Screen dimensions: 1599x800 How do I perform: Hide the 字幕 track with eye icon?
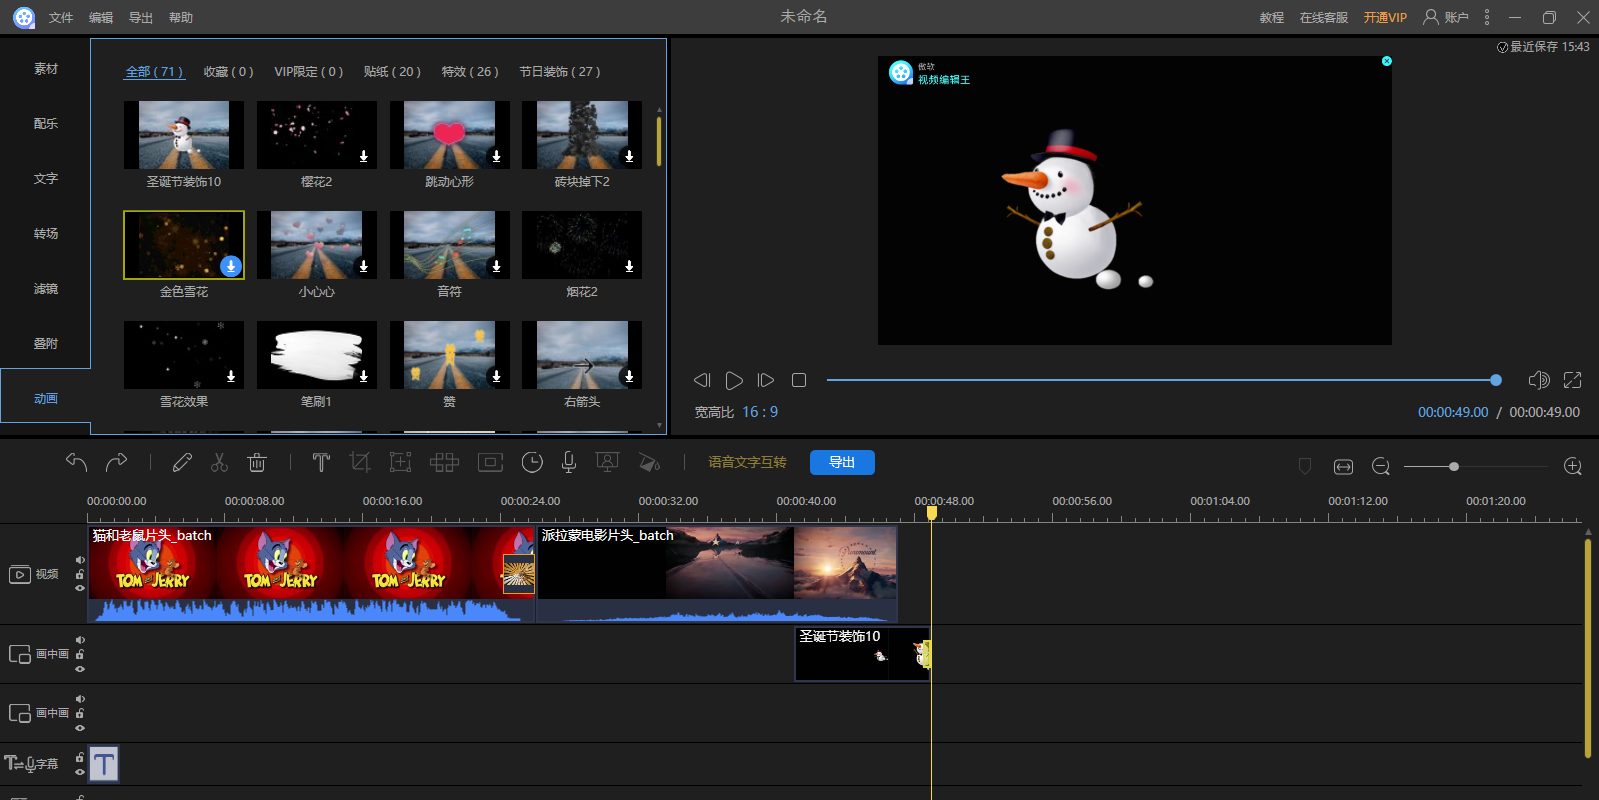pos(80,772)
